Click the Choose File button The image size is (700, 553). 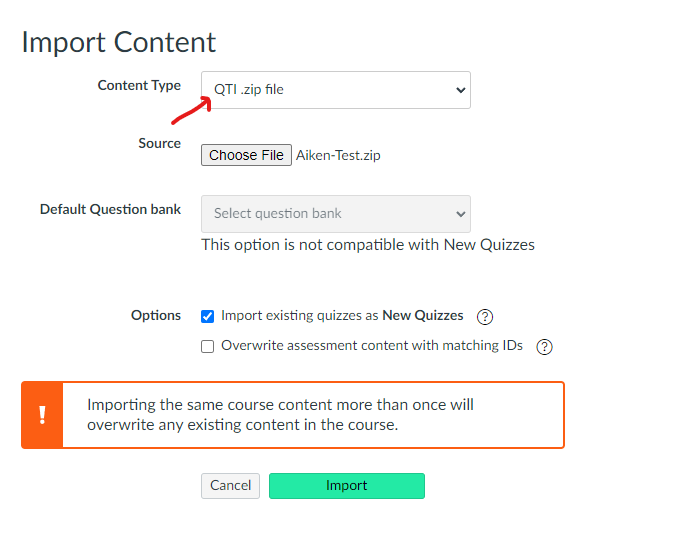click(x=246, y=155)
